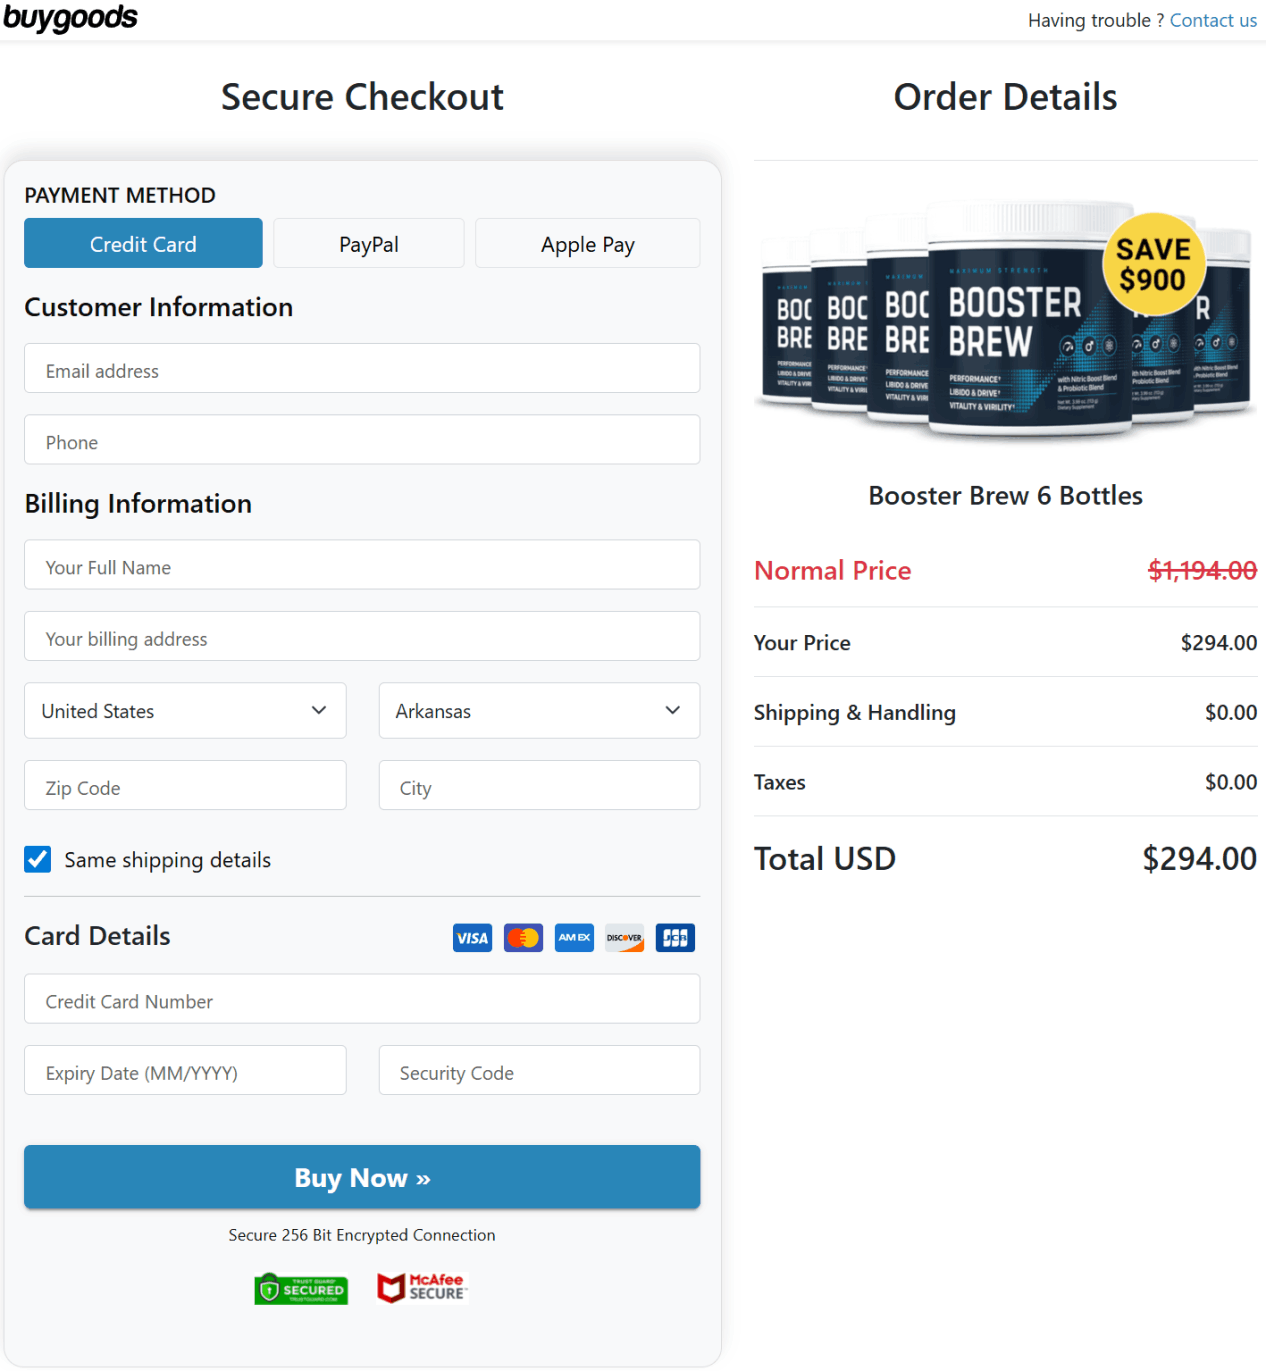Select the American Express icon
1266x1371 pixels.
tap(573, 937)
